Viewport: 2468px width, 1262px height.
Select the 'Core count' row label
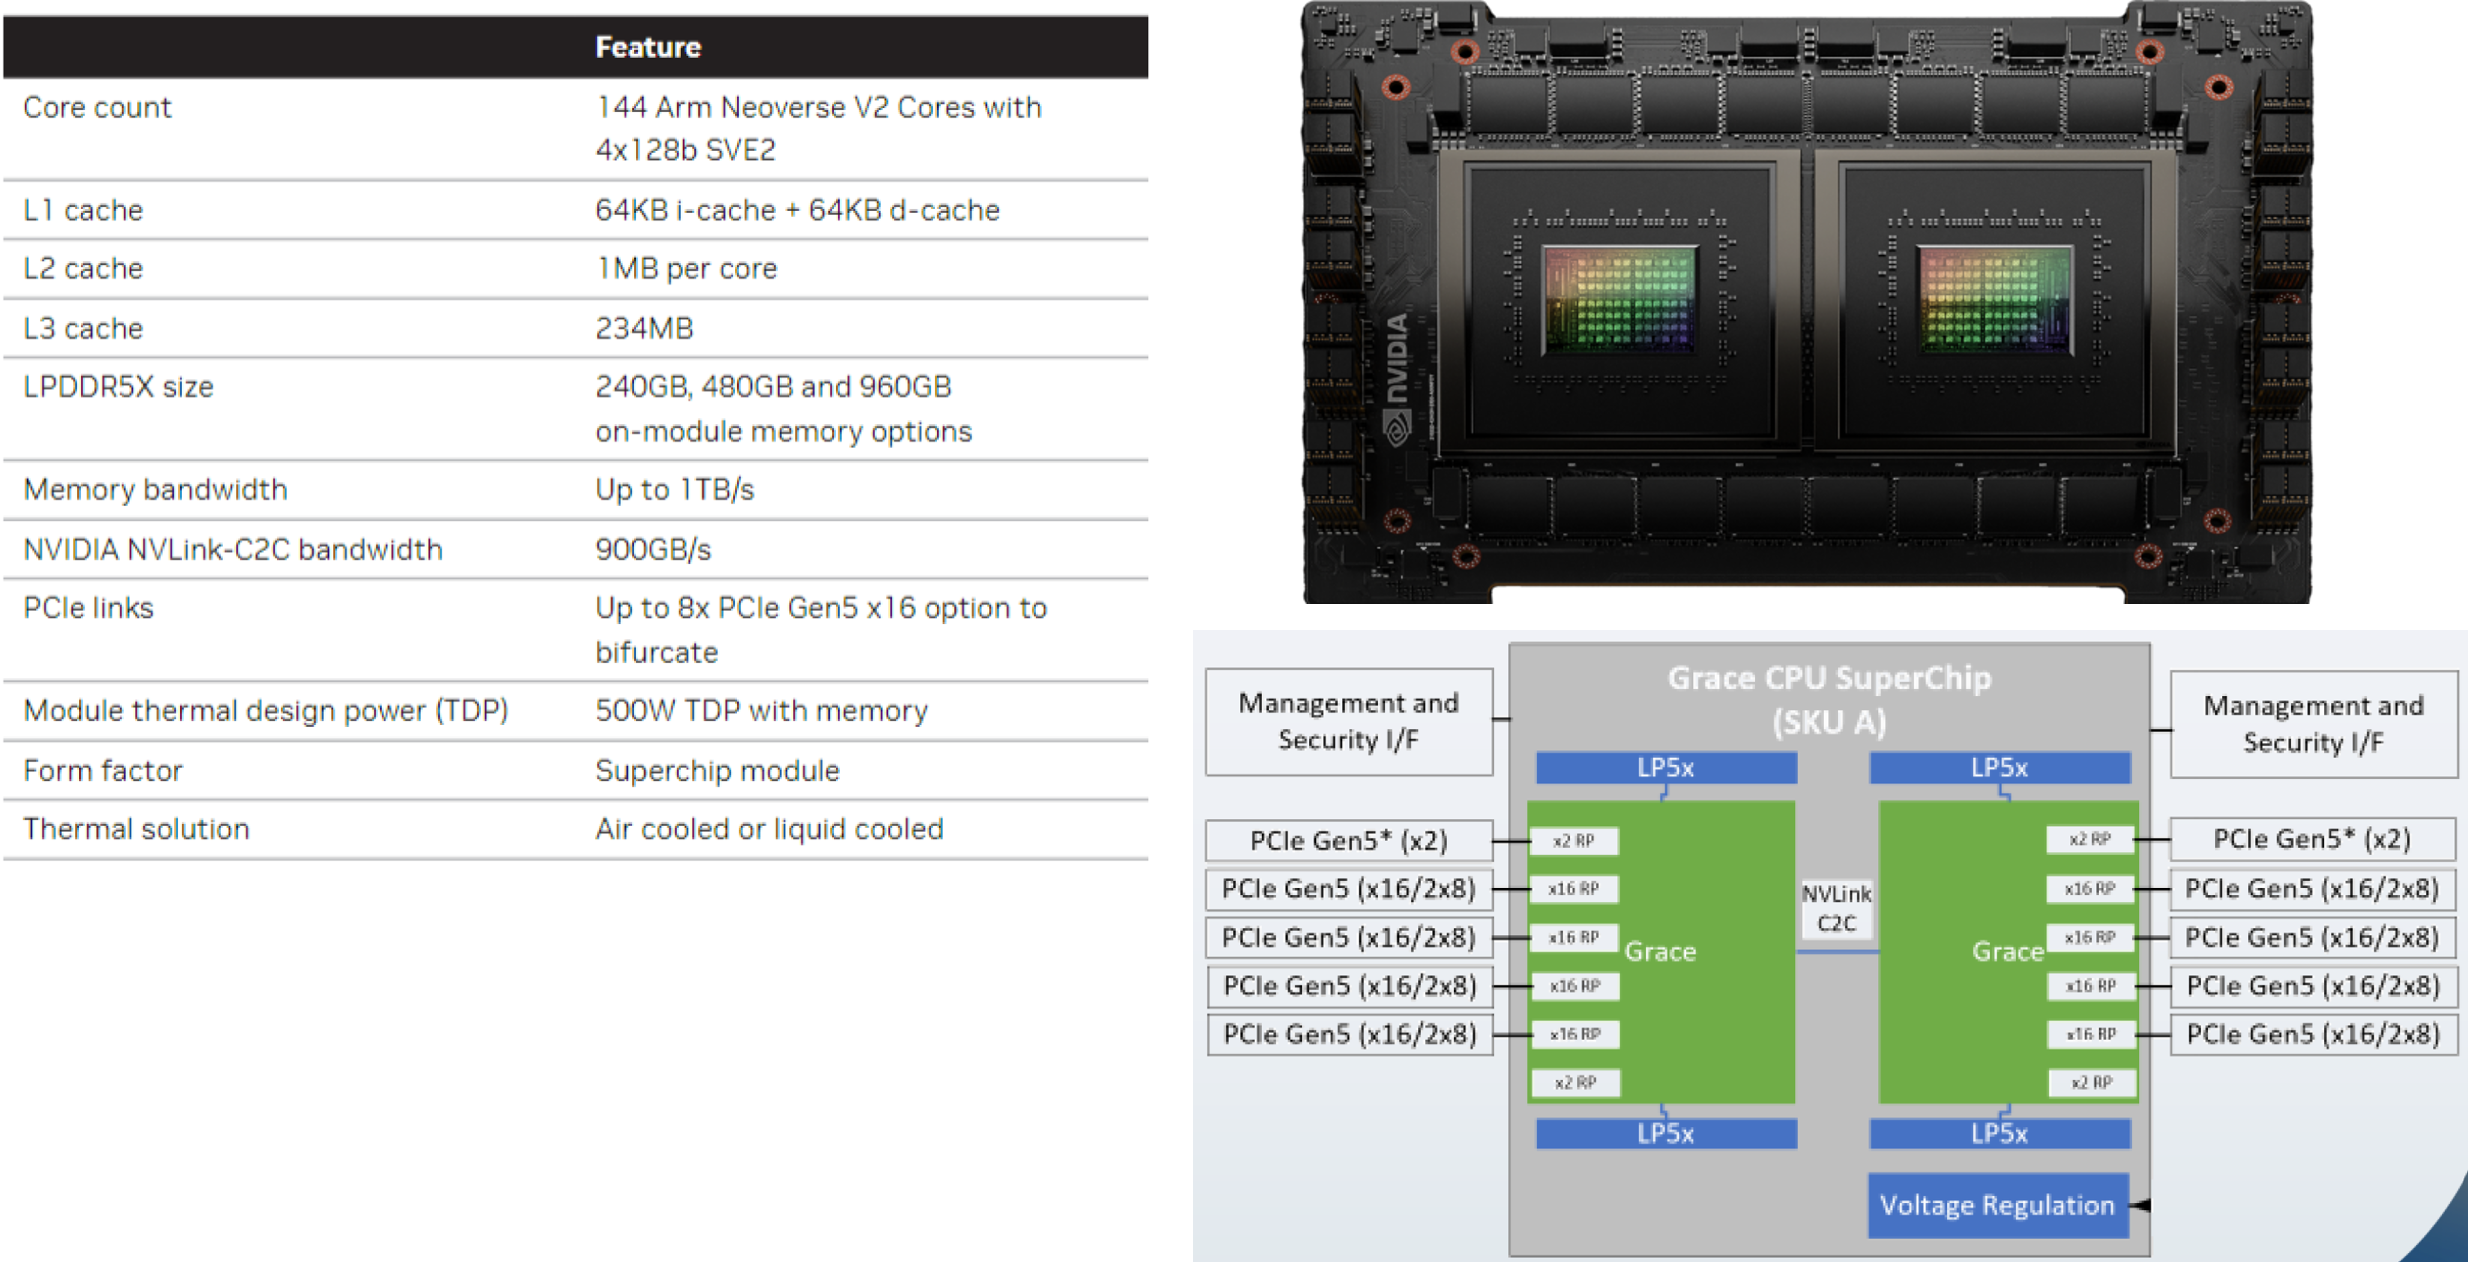point(98,107)
